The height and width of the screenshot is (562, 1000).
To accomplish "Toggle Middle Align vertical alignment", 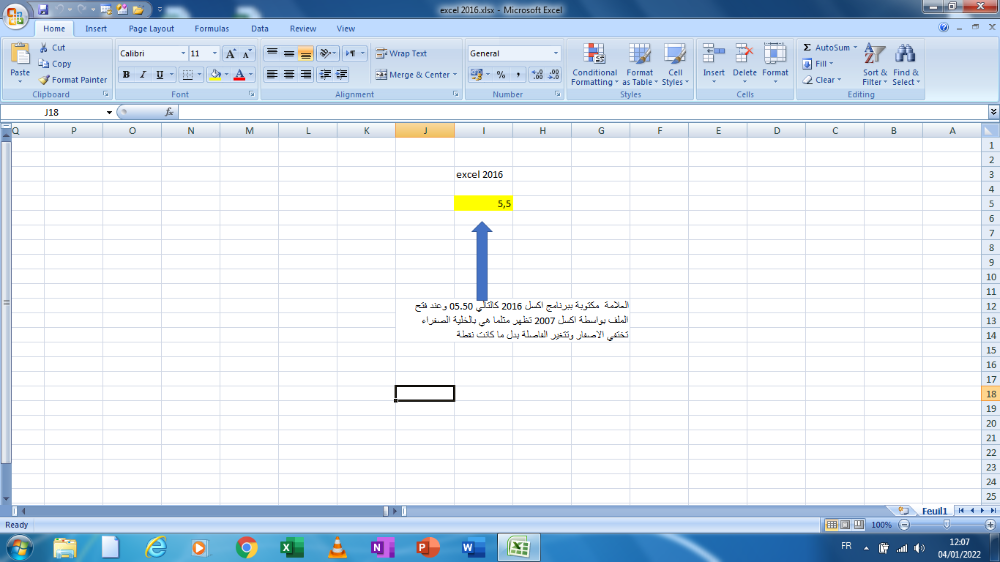I will (x=289, y=54).
